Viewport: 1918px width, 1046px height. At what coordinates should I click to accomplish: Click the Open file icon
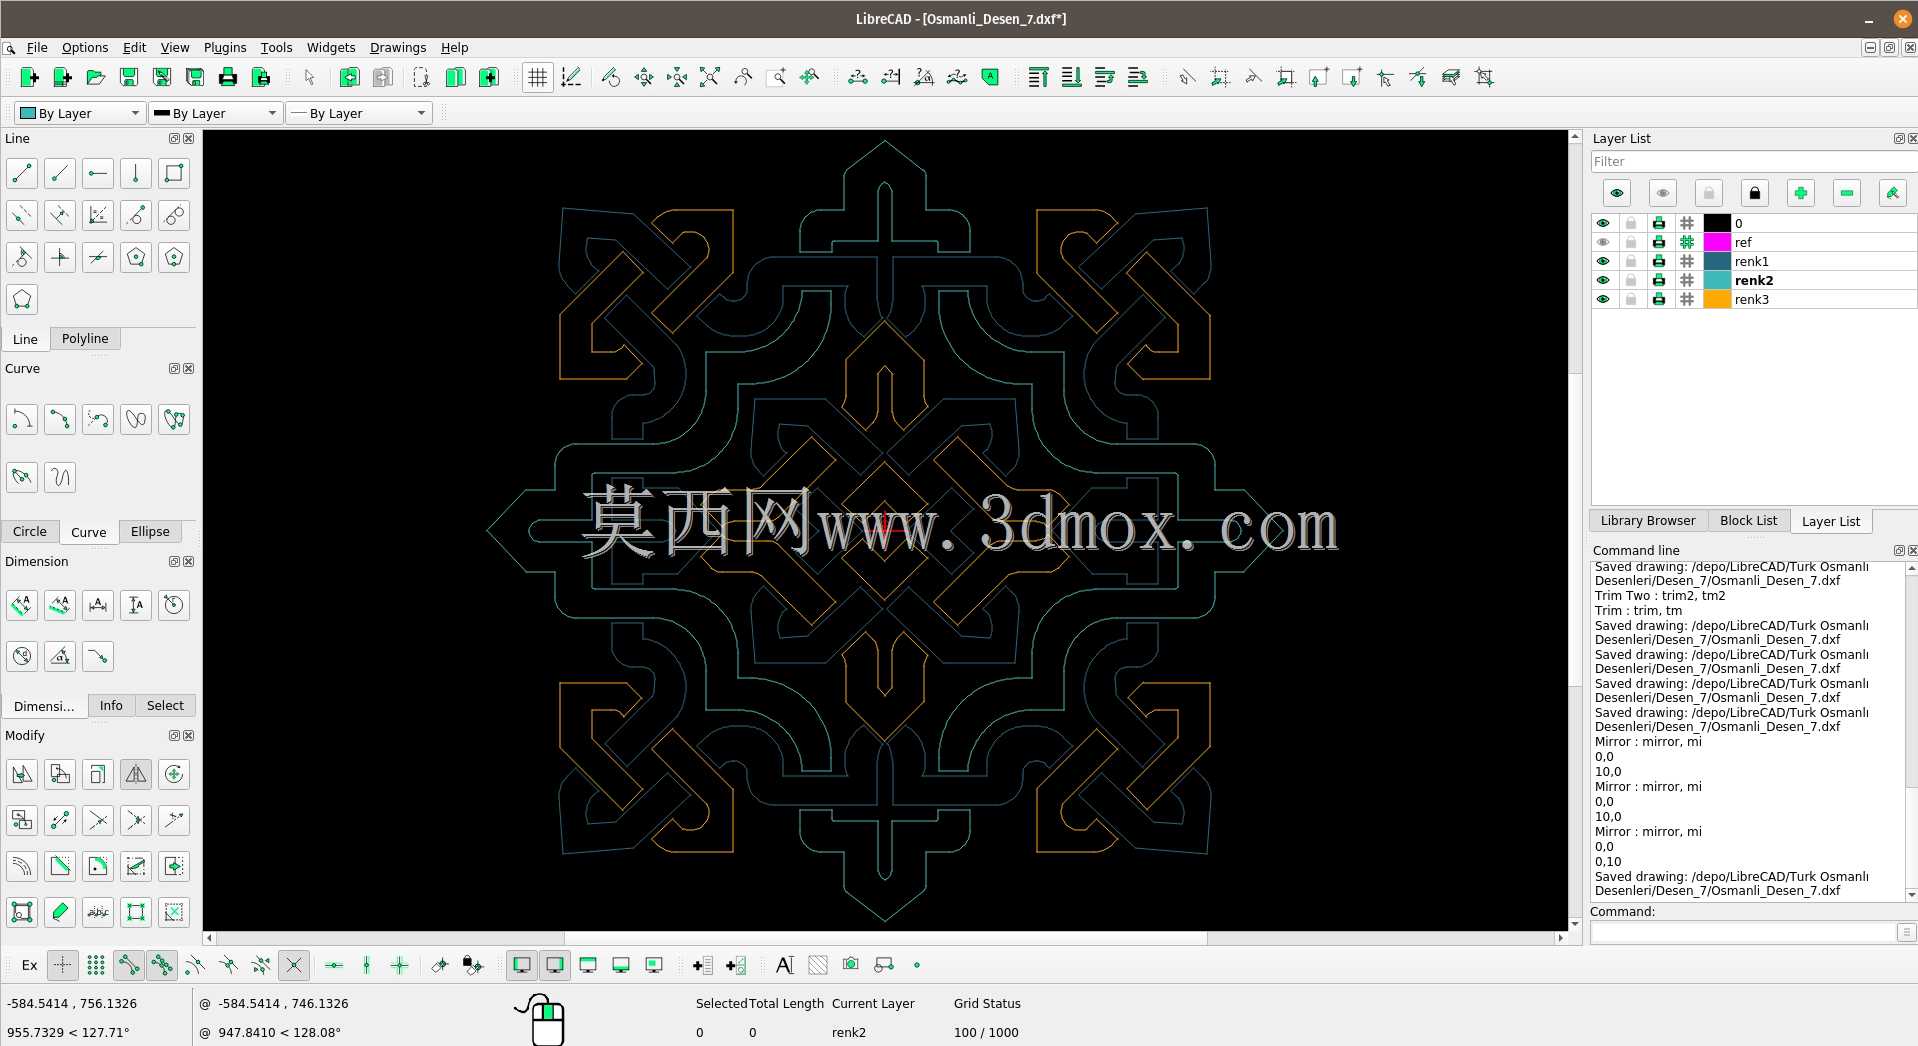(x=95, y=78)
